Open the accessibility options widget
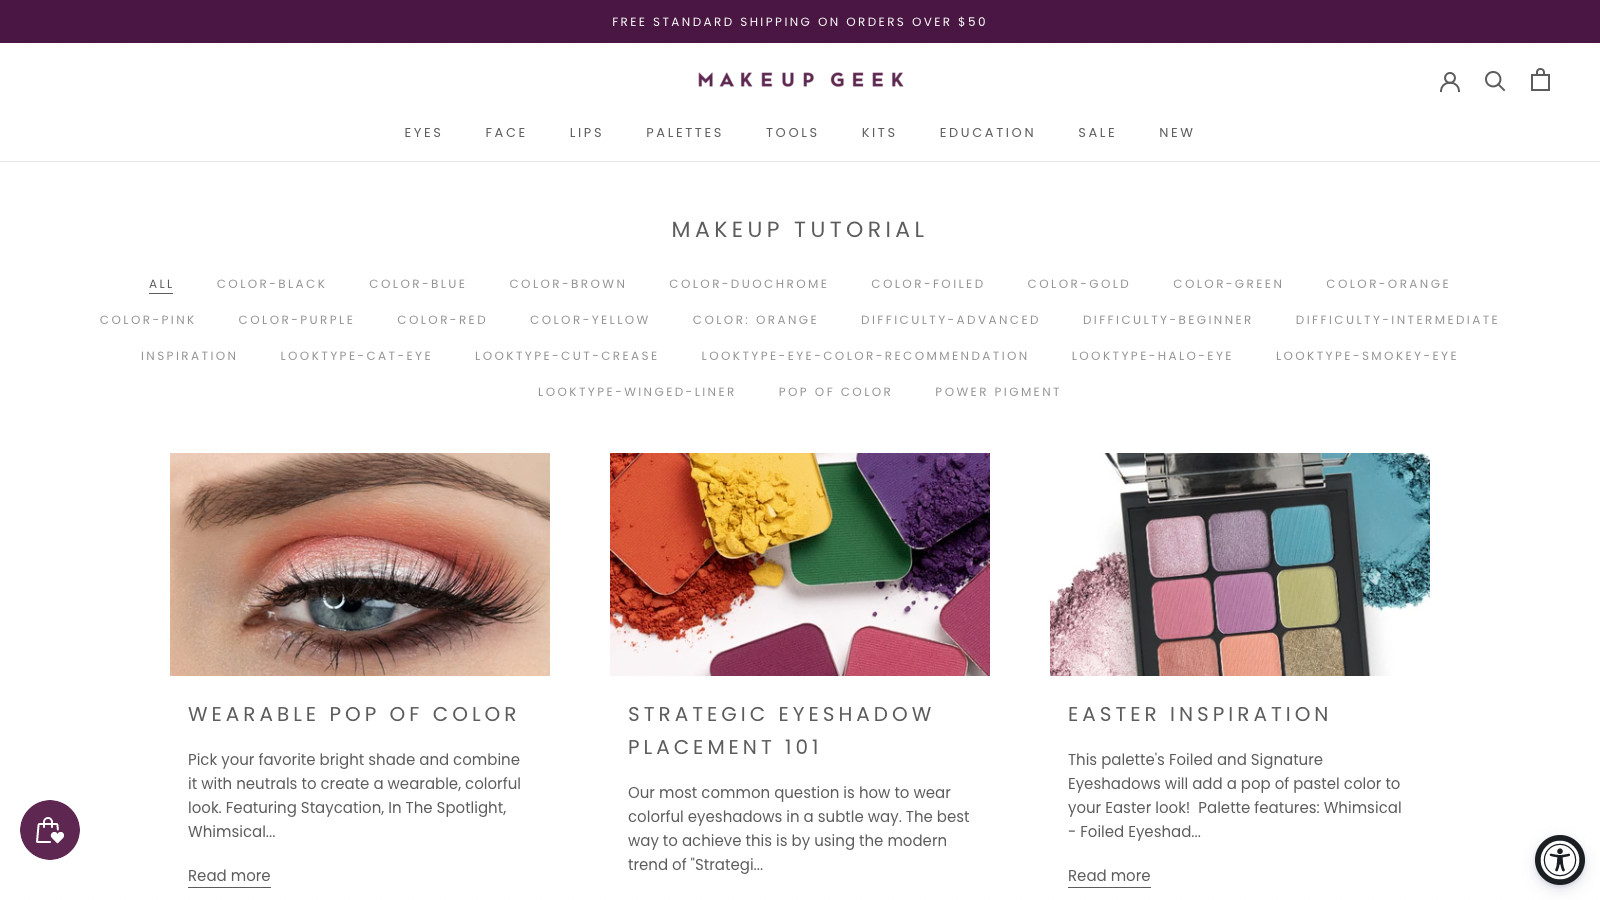1600x900 pixels. 1560,860
